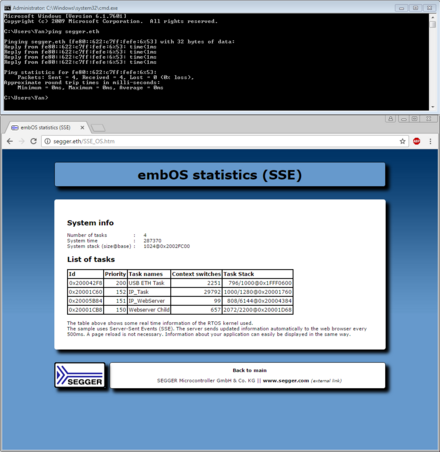
Task: Click the Context switches column header
Action: pos(196,274)
